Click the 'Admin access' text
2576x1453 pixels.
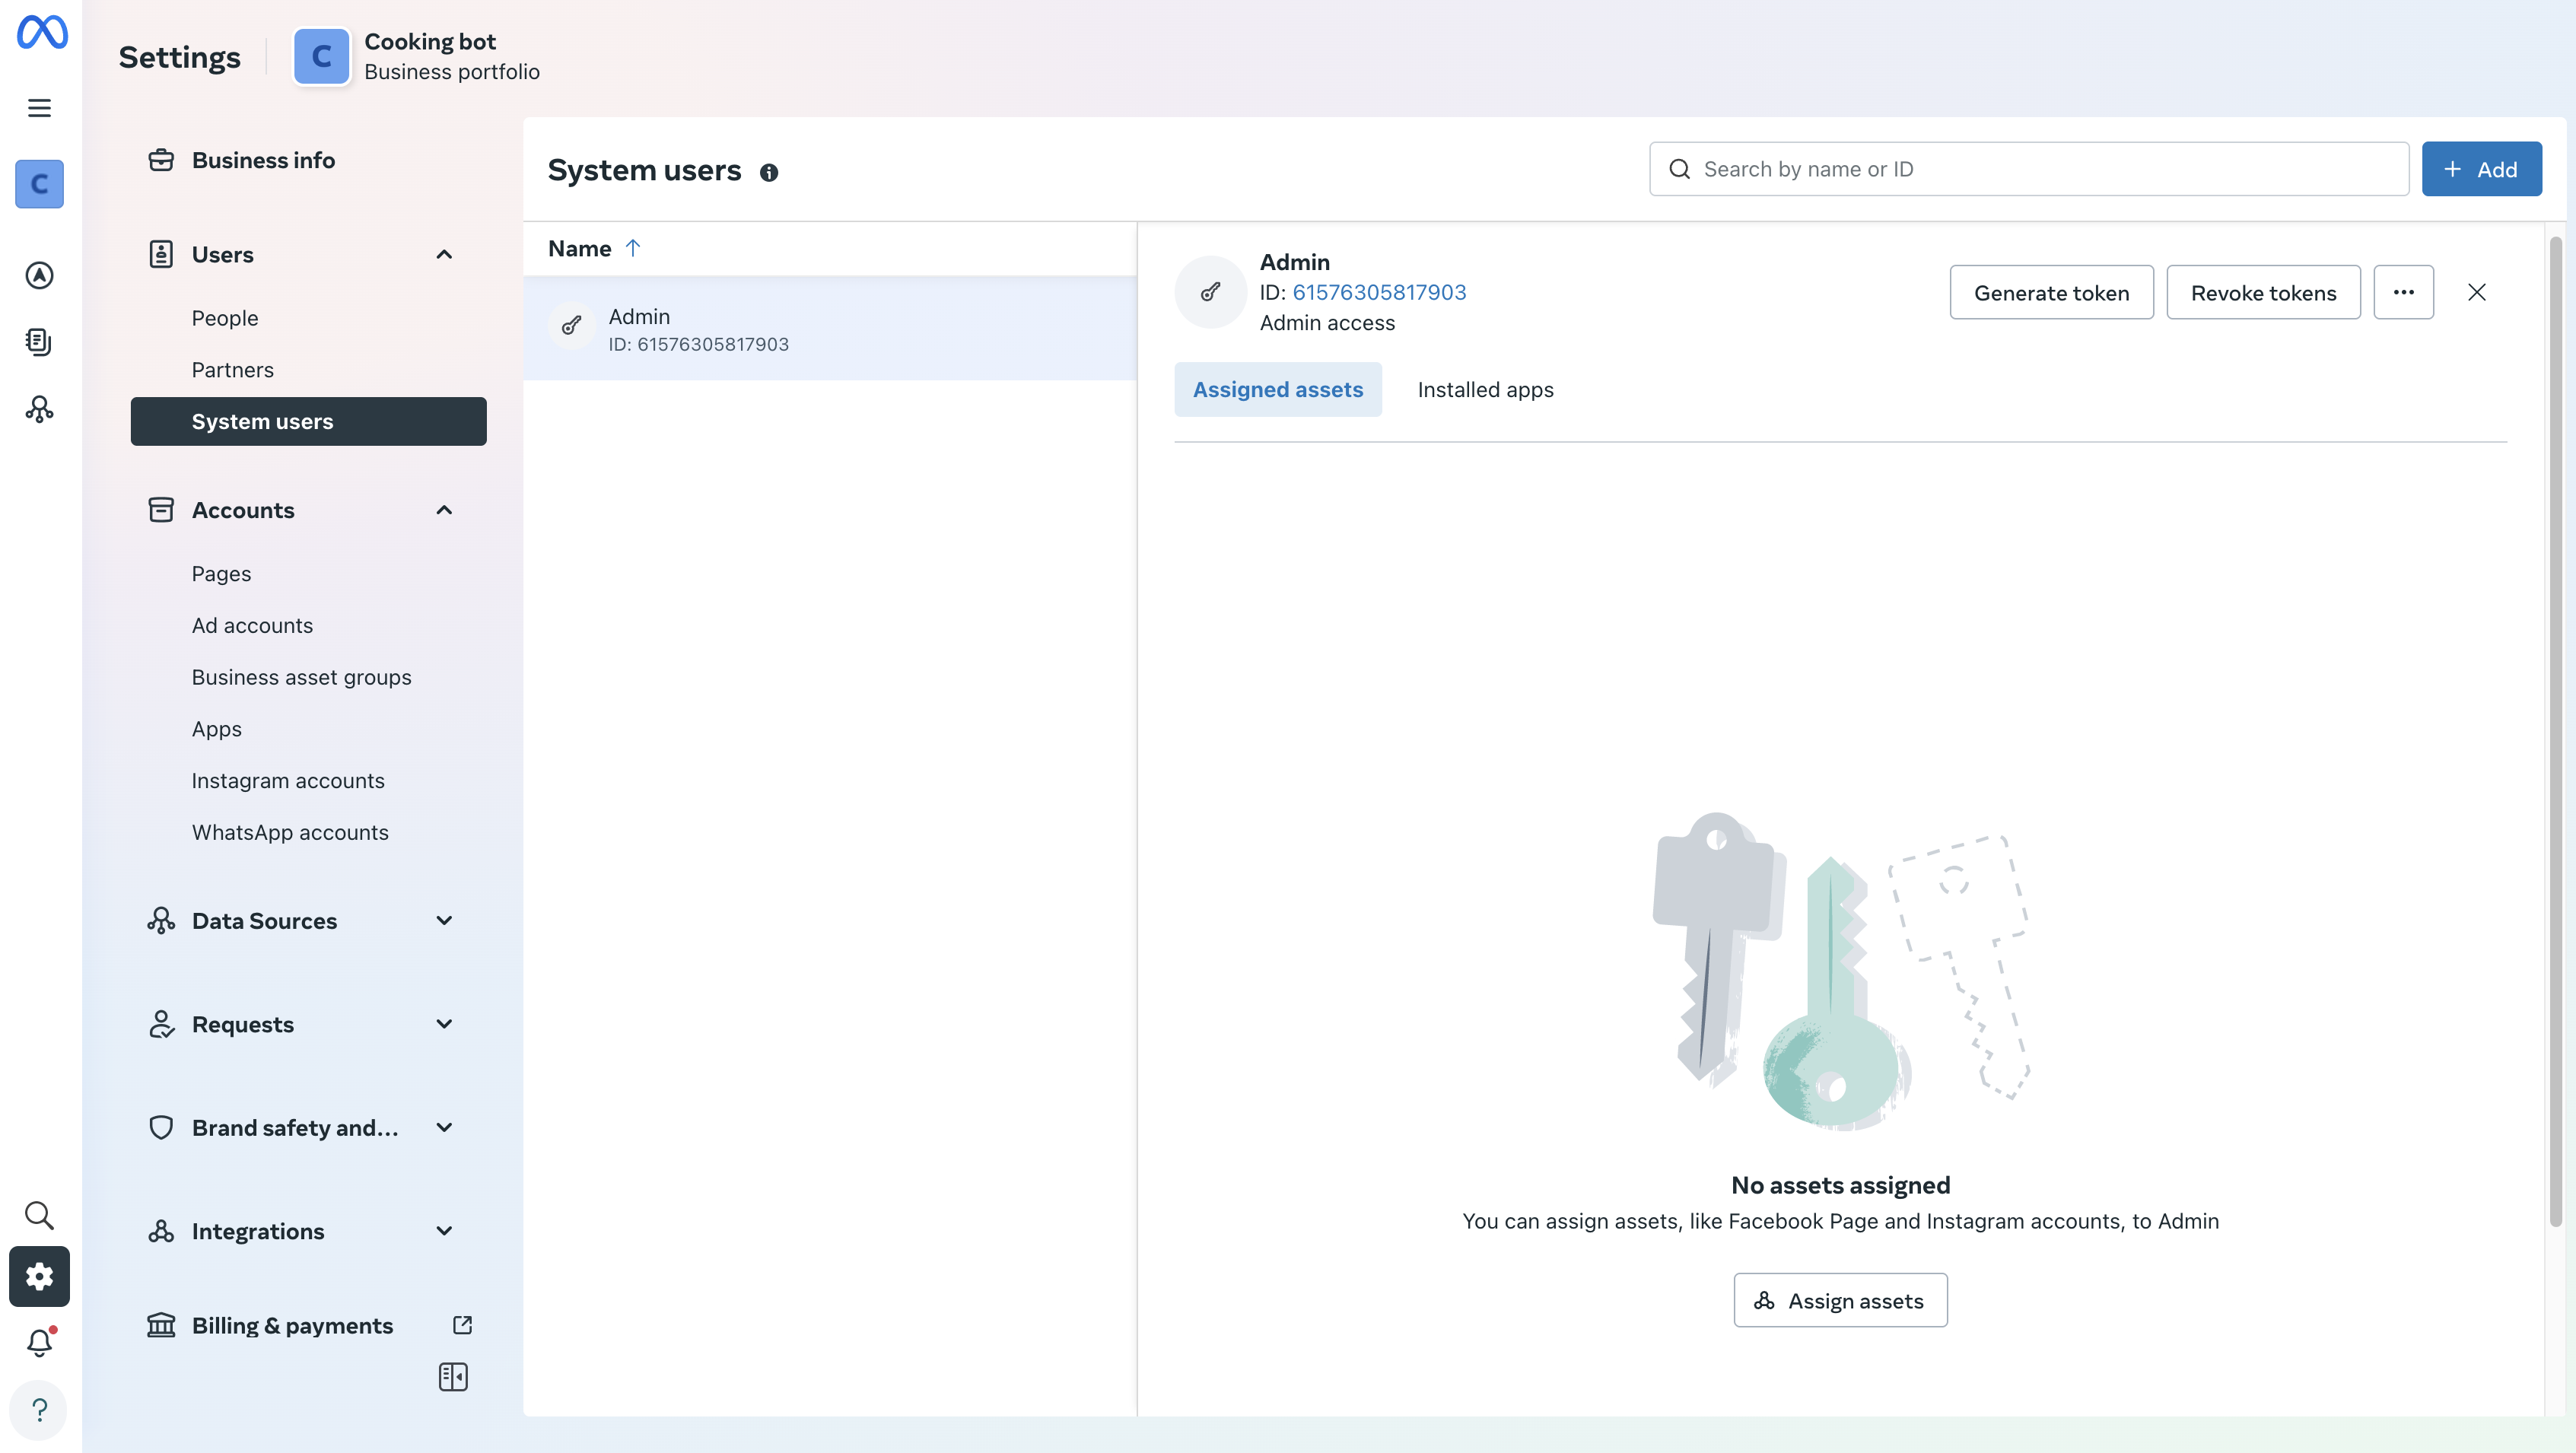pos(1327,322)
